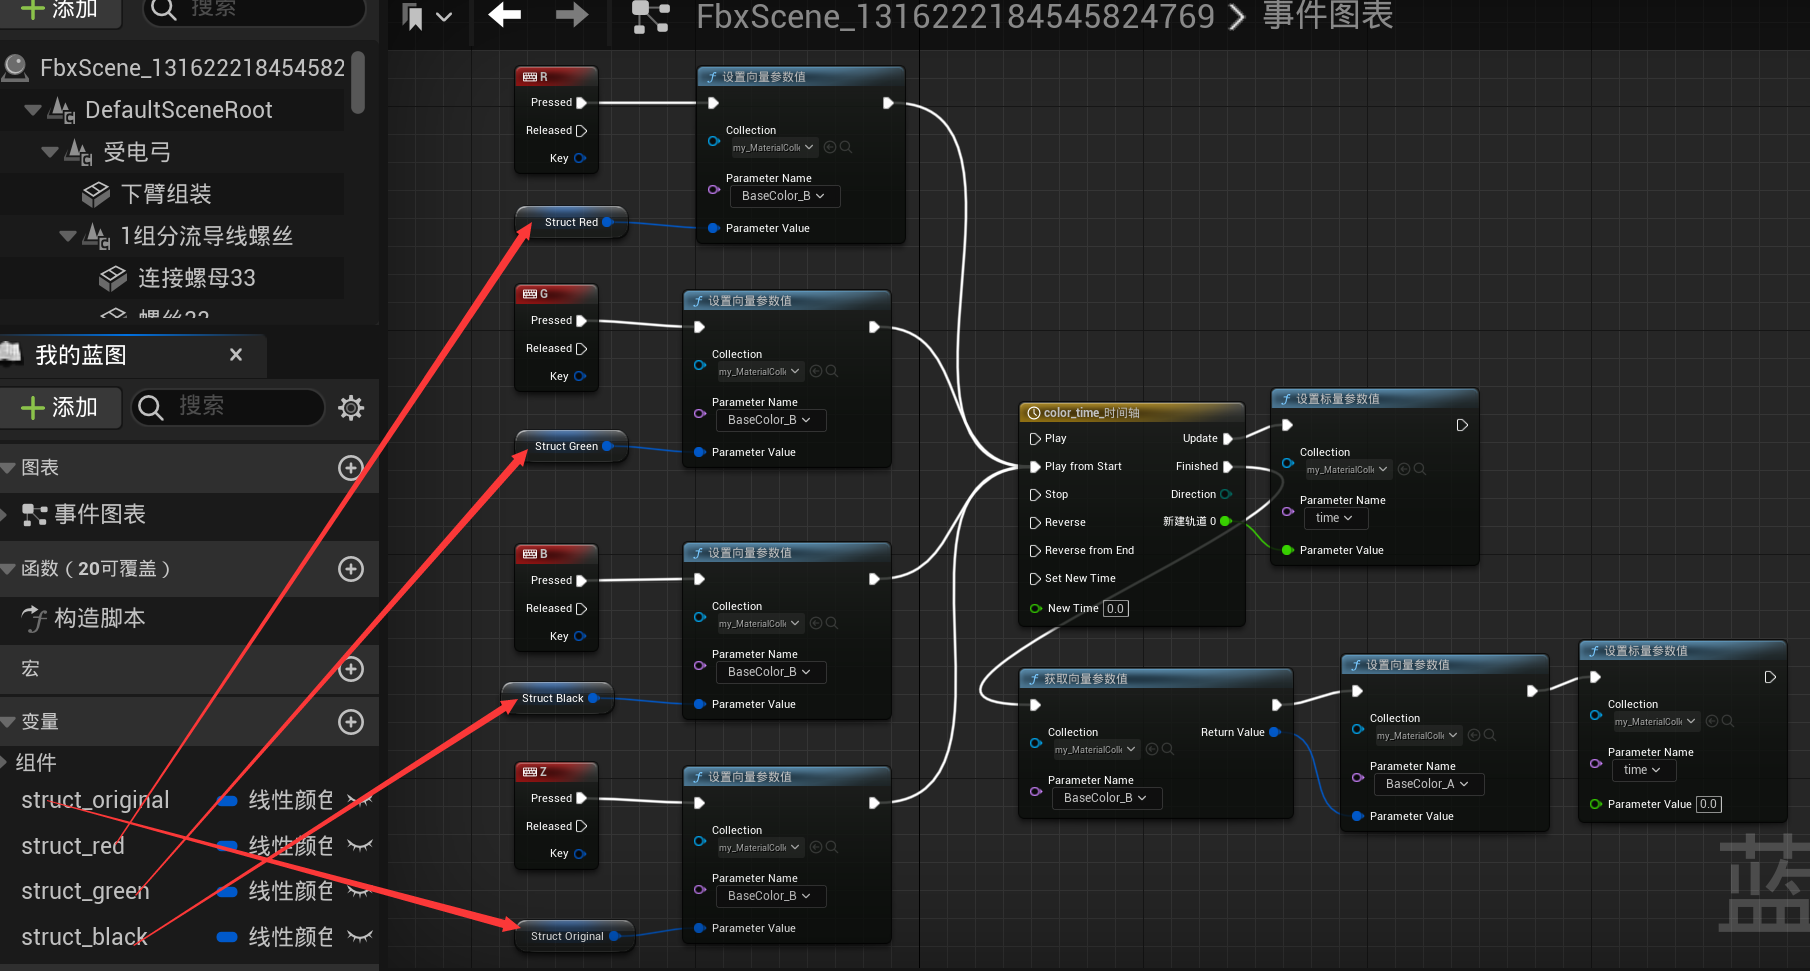Click FbxScene breadcrumb link
This screenshot has width=1810, height=971.
955,16
